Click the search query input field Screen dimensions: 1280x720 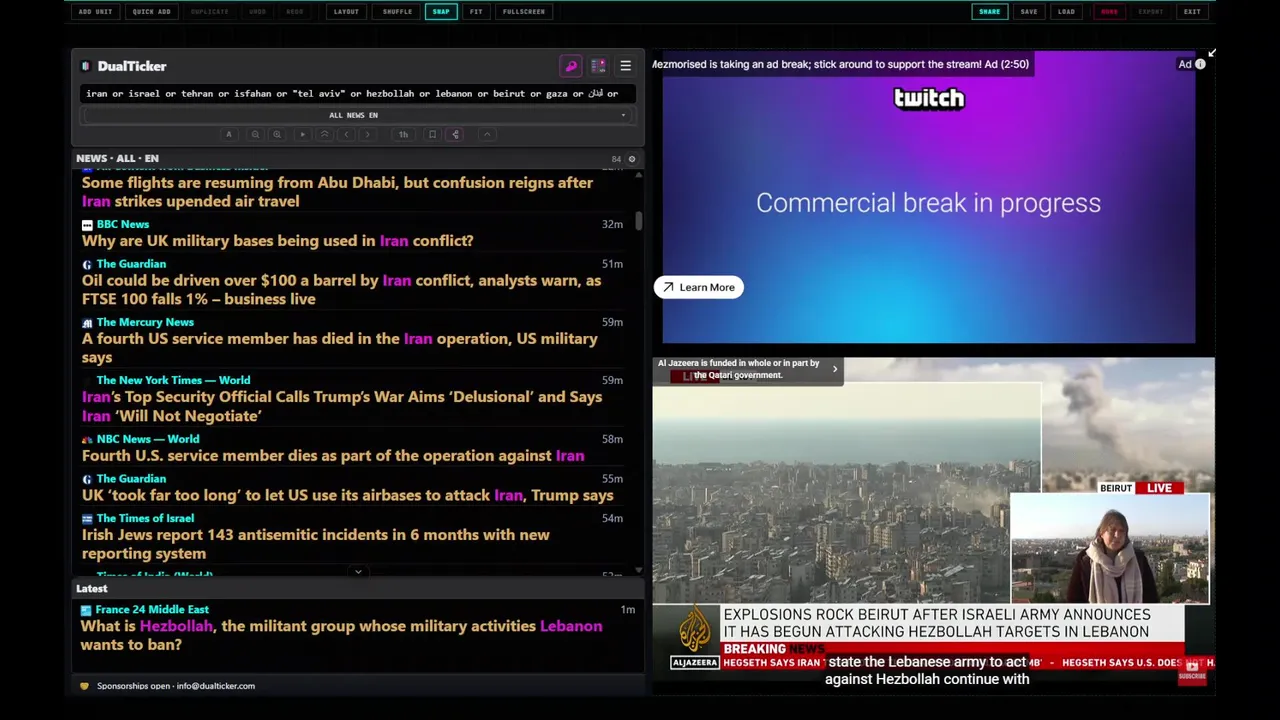[358, 94]
